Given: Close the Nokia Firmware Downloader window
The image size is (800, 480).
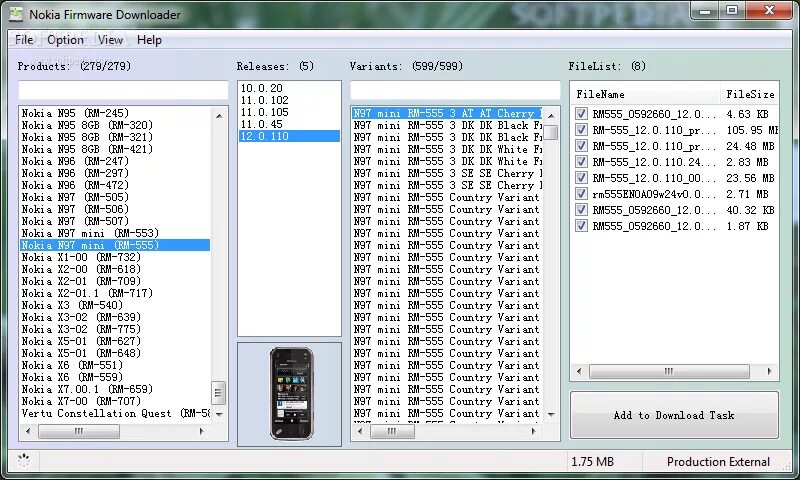Looking at the screenshot, I should (x=769, y=10).
